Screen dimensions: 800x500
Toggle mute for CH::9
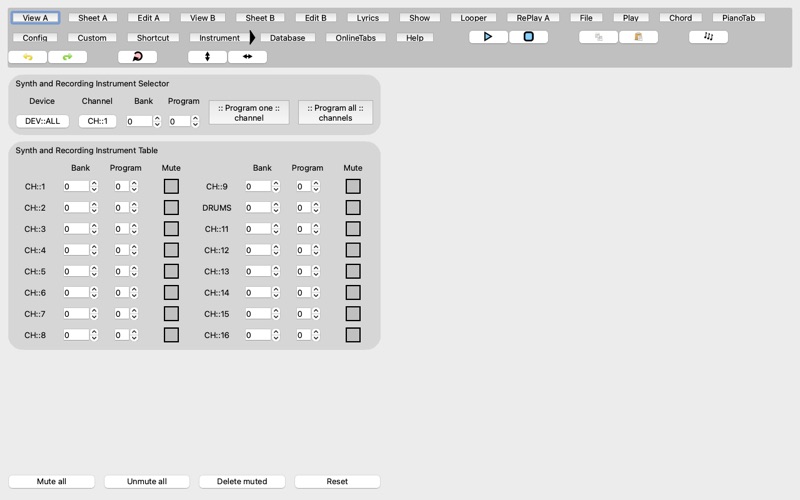pos(353,186)
